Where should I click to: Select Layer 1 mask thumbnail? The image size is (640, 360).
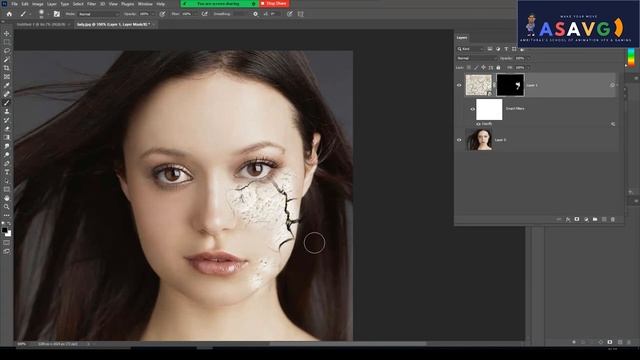point(510,85)
